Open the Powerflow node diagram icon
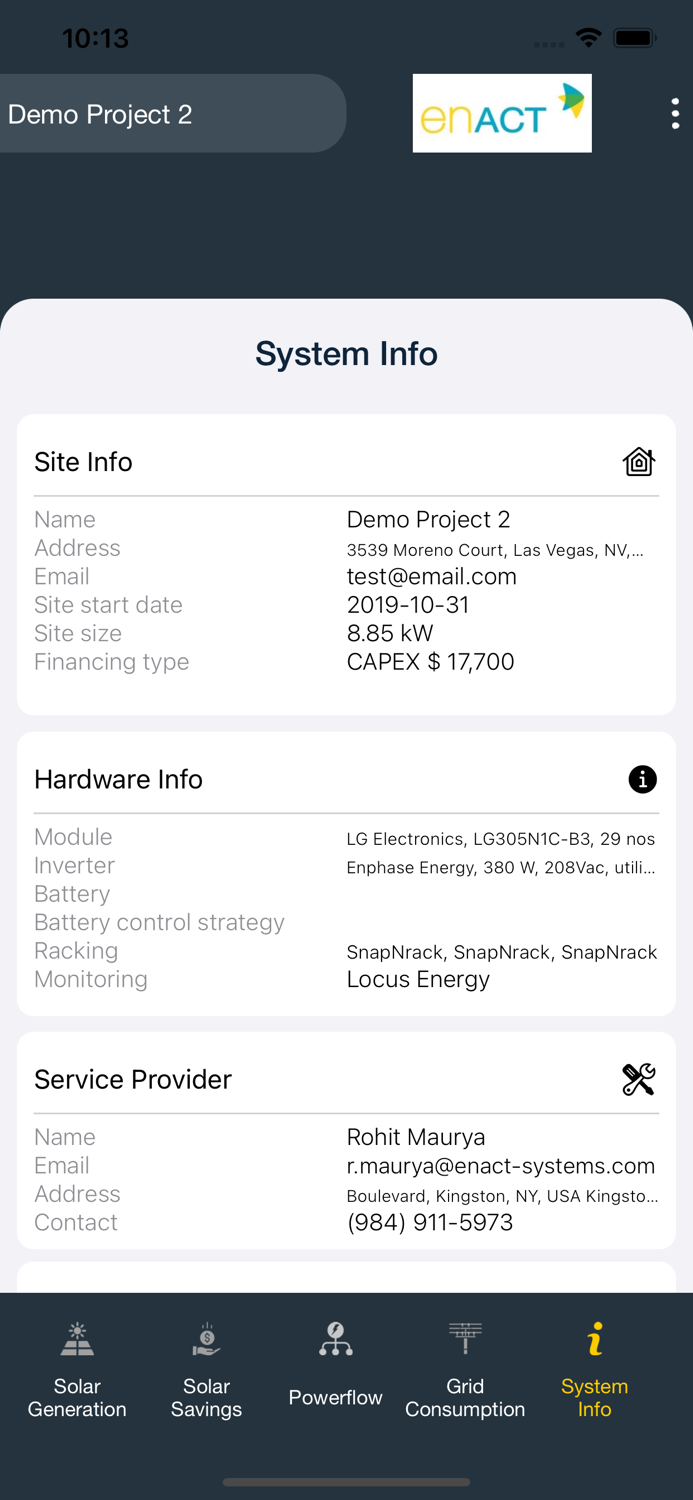This screenshot has height=1500, width=693. (335, 1337)
